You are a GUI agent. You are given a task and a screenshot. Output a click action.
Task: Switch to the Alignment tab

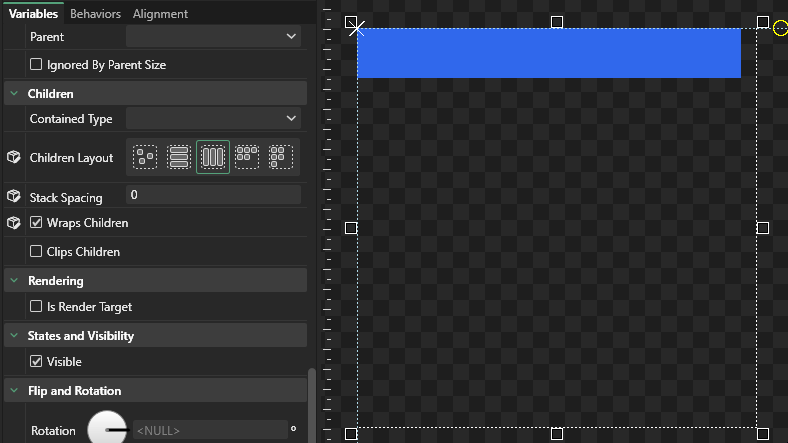coord(160,14)
